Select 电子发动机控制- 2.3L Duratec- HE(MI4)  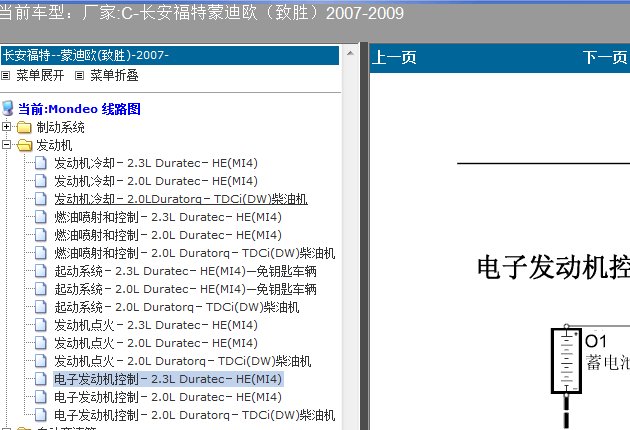click(x=168, y=379)
